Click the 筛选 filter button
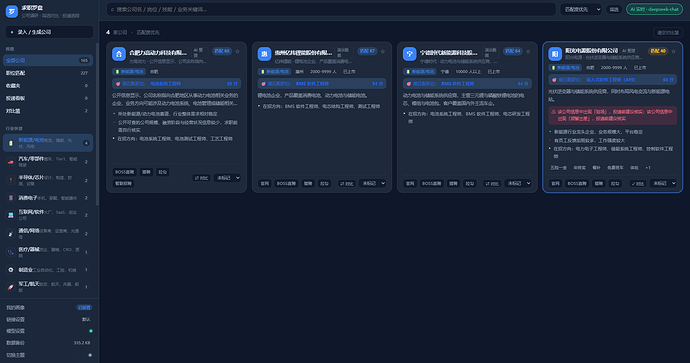 coord(613,9)
